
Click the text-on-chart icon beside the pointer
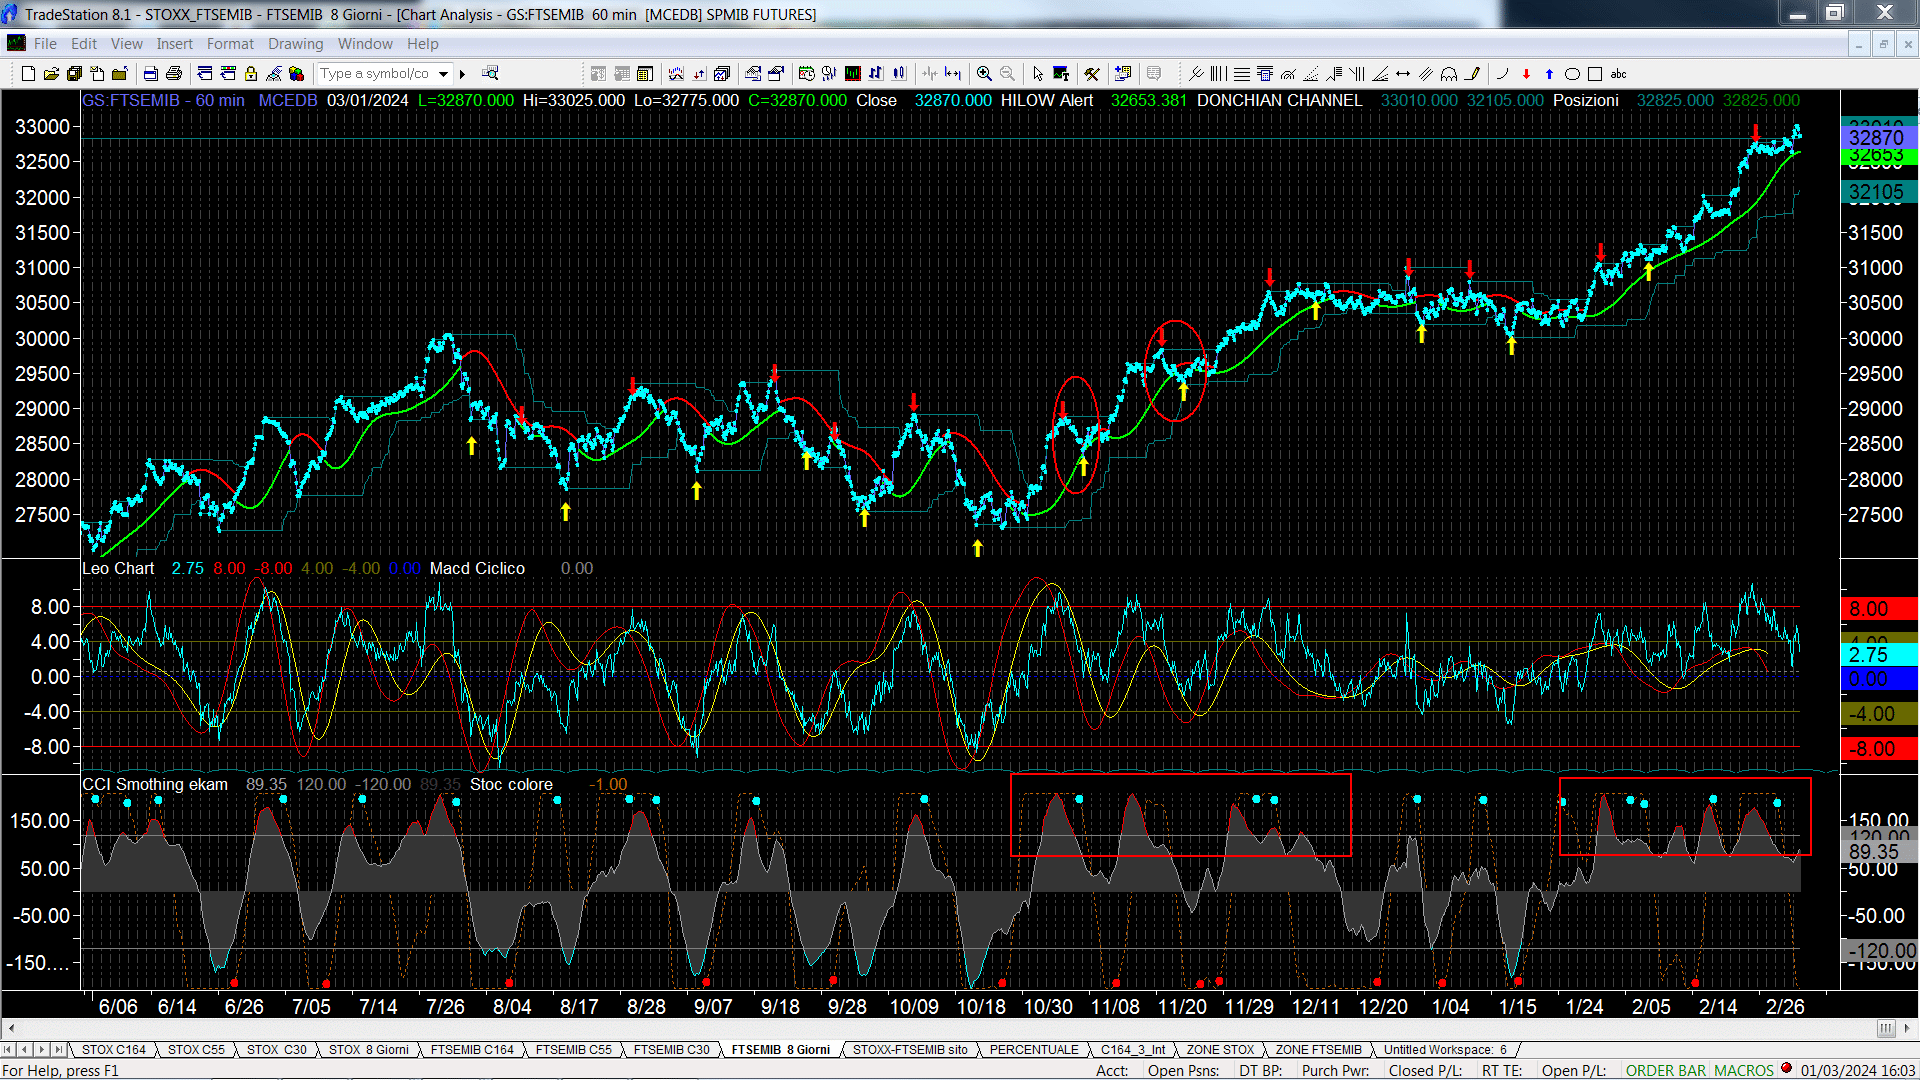click(1061, 73)
